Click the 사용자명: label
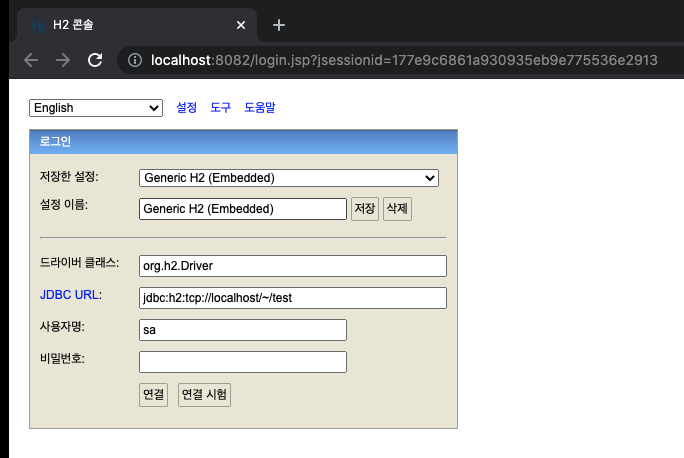This screenshot has height=458, width=684. tap(62, 326)
